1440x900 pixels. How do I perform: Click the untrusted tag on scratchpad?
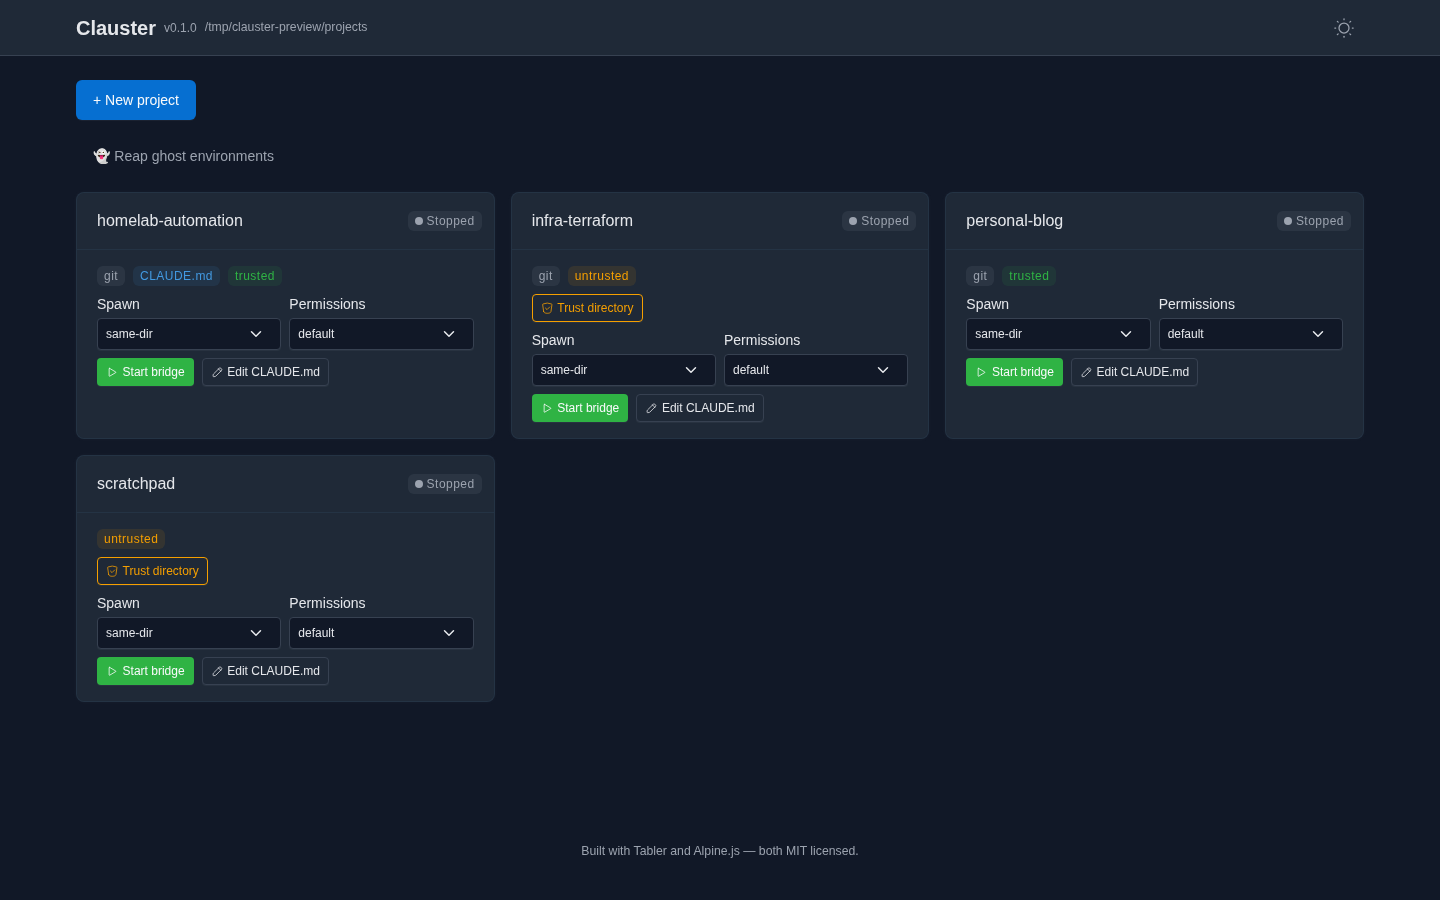(131, 539)
